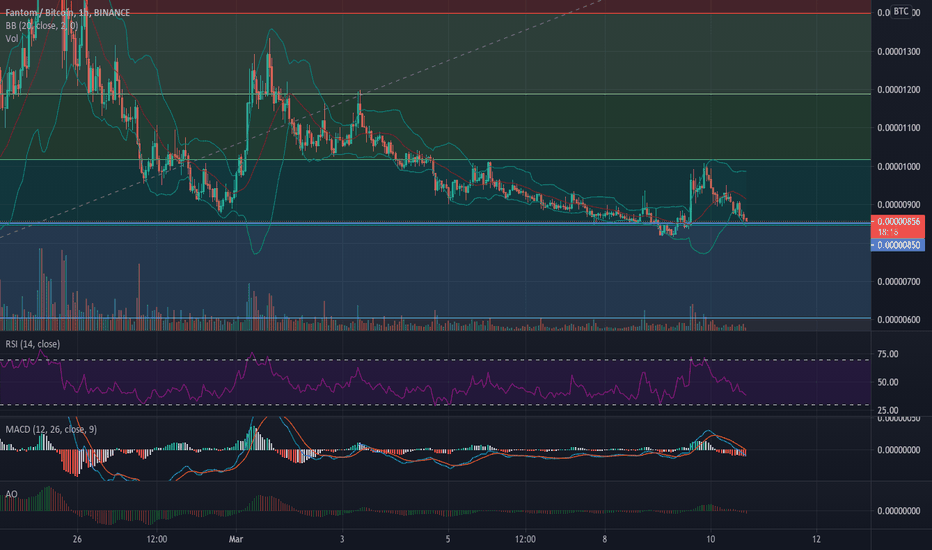Click the 26 date label on time axis

tap(77, 539)
